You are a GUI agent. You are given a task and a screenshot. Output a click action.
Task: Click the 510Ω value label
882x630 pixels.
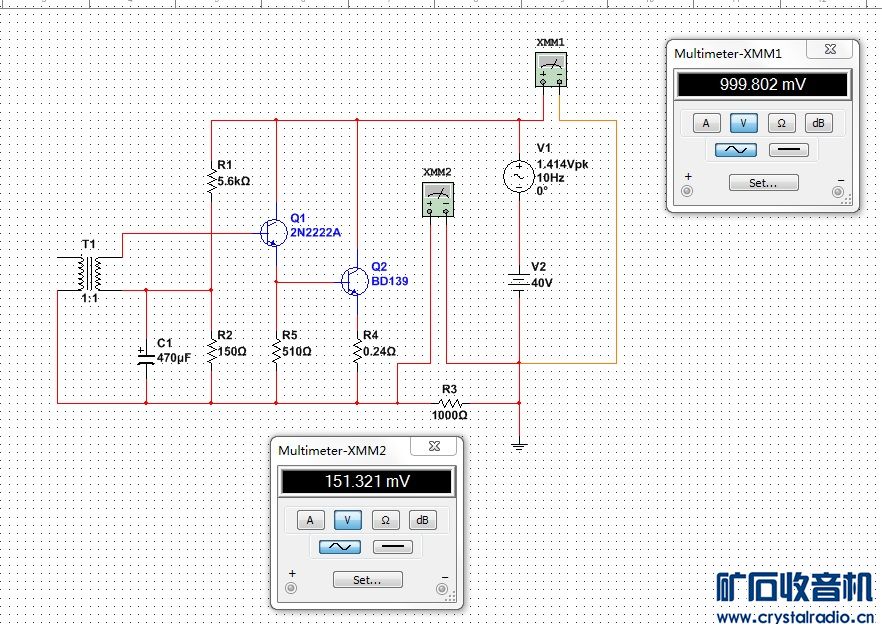tap(297, 352)
